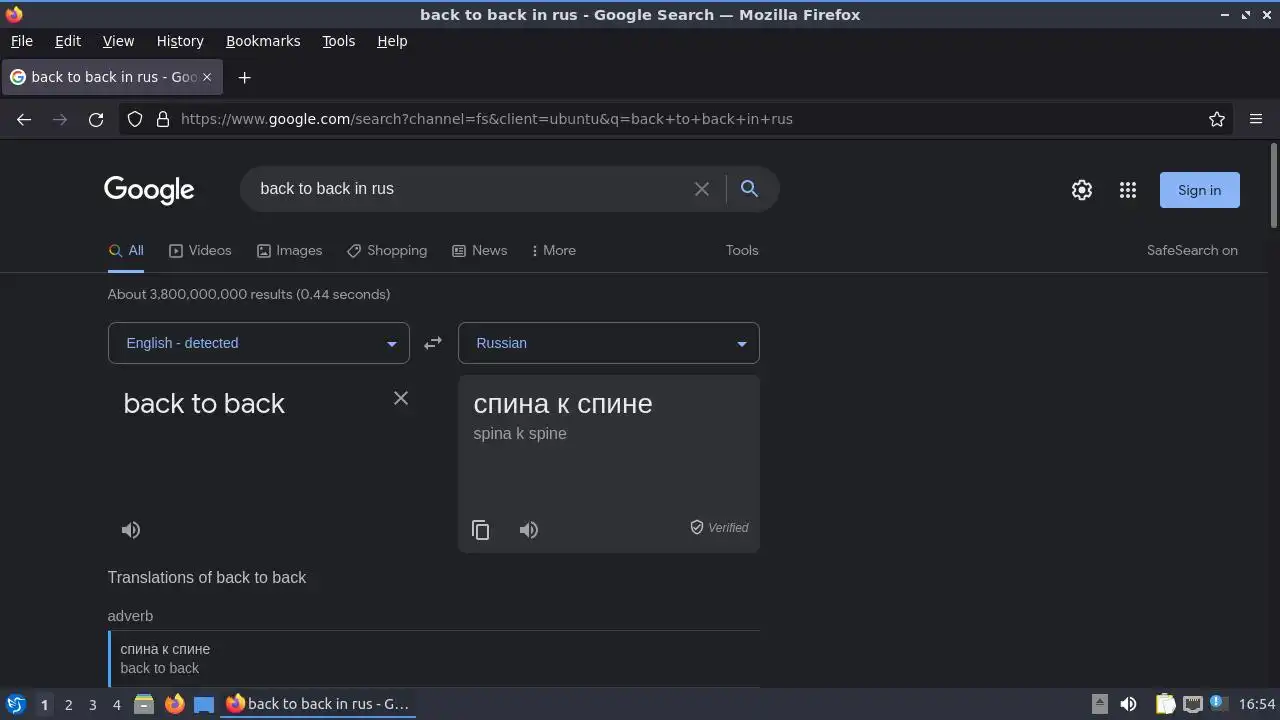Click the Google logo
The image size is (1280, 720).
[x=149, y=190]
